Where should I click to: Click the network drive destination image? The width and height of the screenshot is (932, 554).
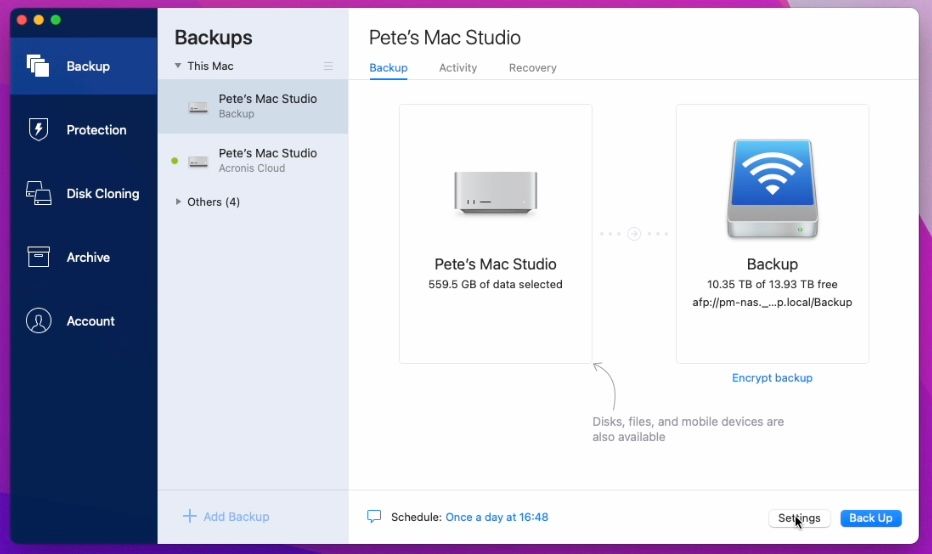772,189
